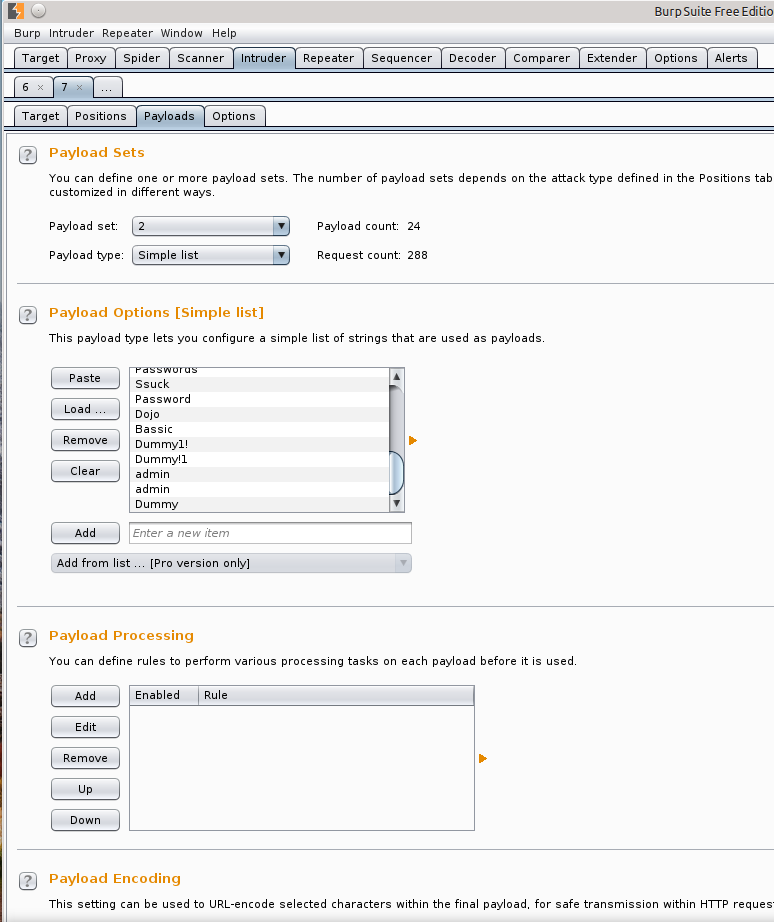Switch to the main Target tab
Screen dimensions: 774x922
click(41, 58)
